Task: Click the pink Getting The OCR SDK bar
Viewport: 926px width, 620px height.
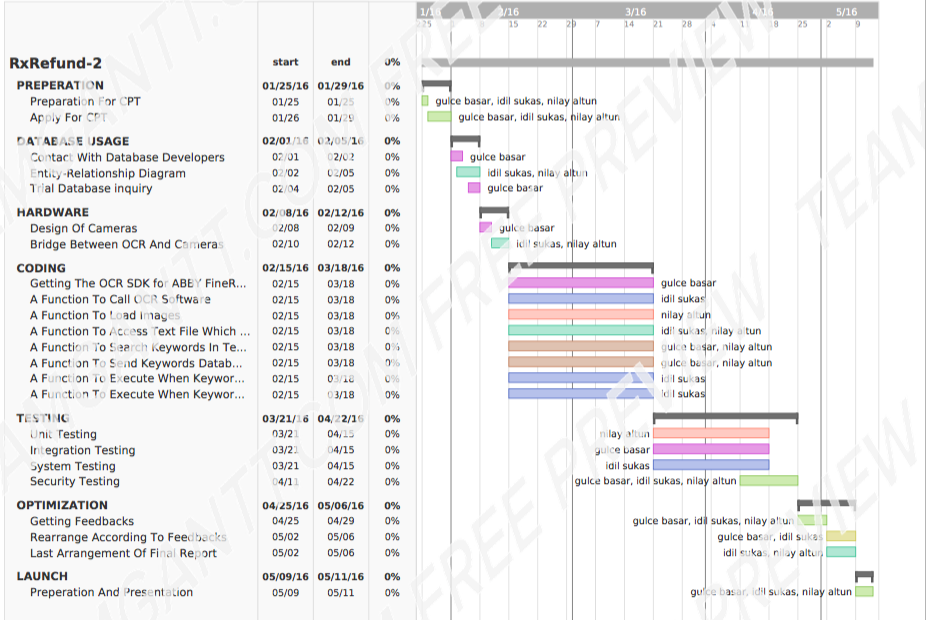Action: coord(580,283)
